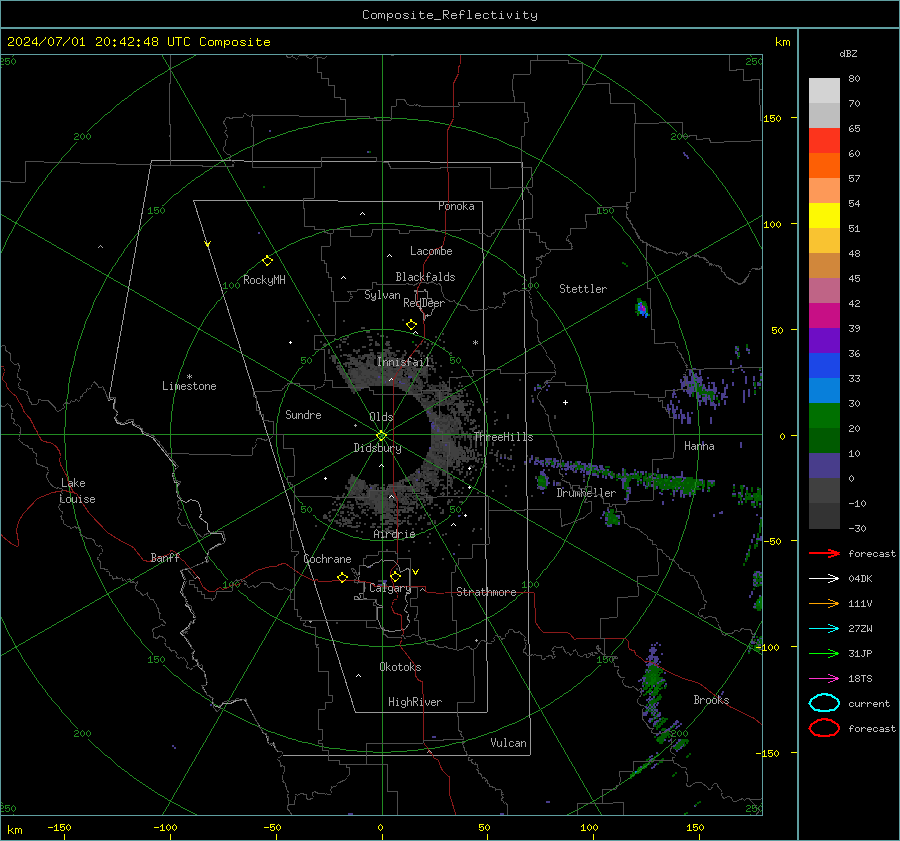Click the Blackfalds label

coord(425,277)
